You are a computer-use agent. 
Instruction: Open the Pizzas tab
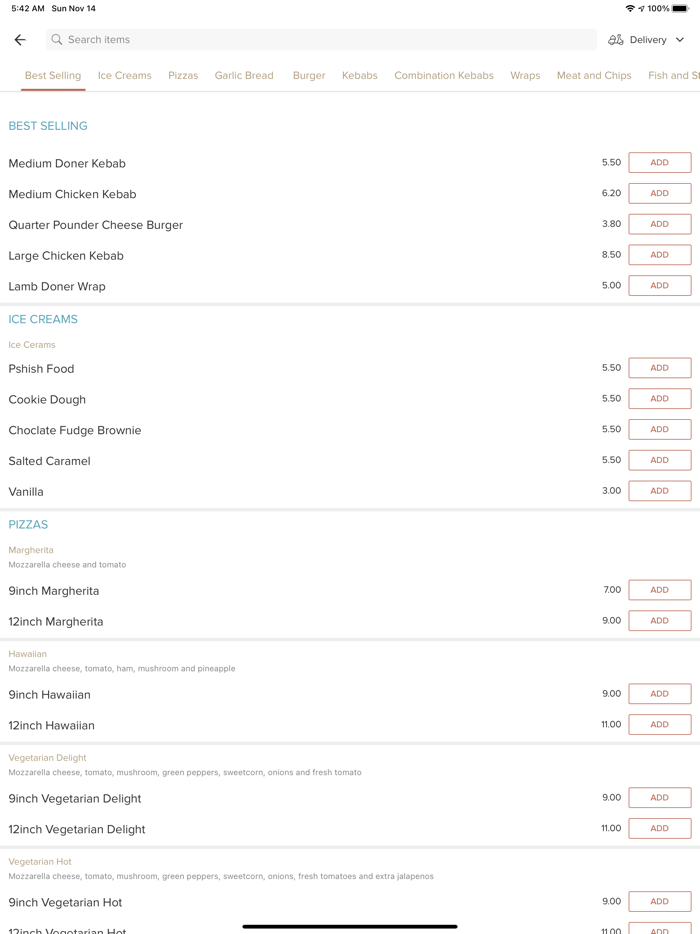click(x=183, y=75)
